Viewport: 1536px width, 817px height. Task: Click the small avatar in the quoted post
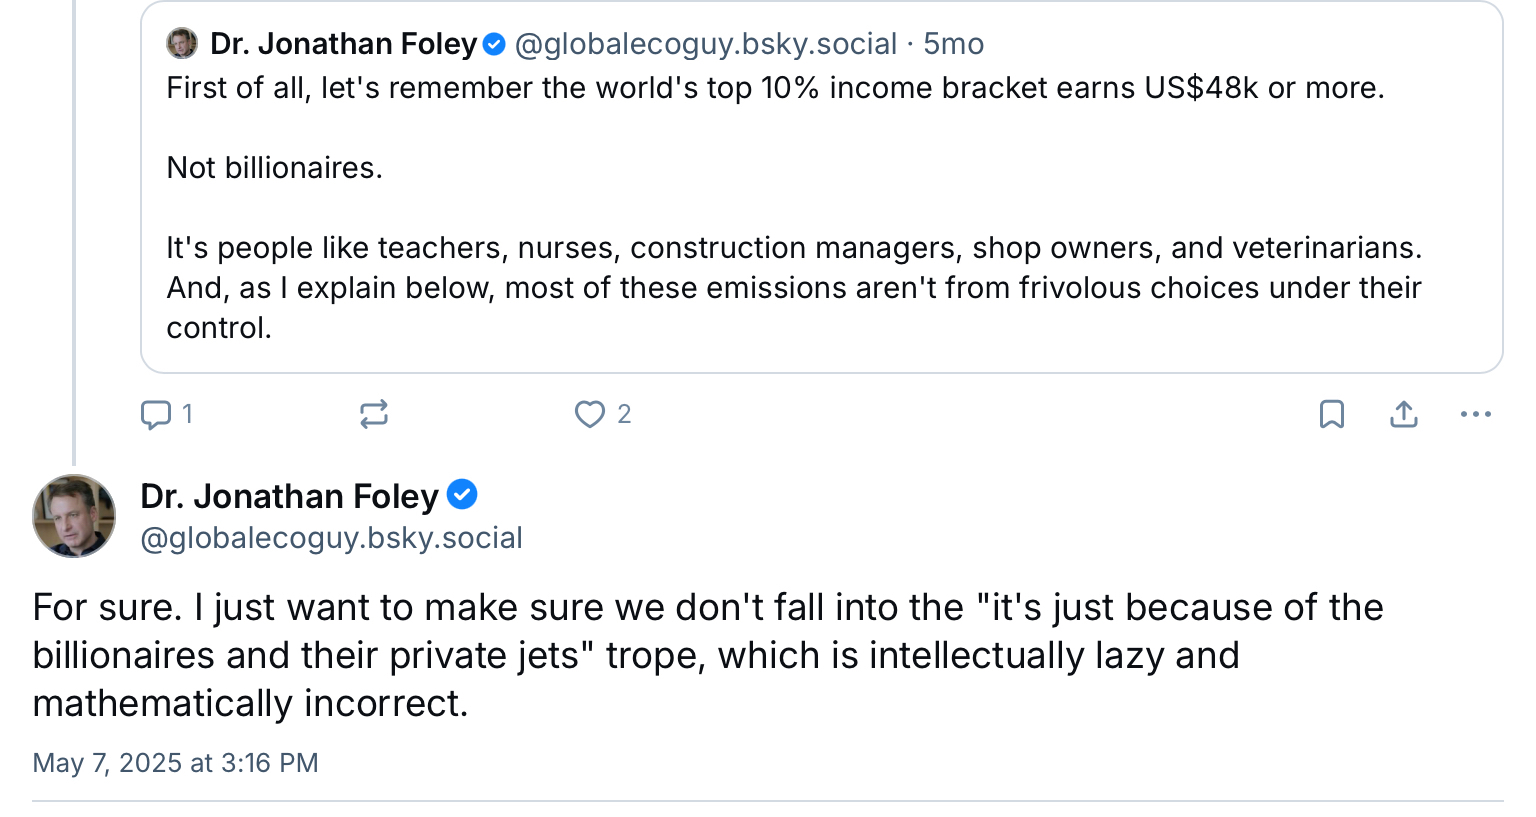182,44
